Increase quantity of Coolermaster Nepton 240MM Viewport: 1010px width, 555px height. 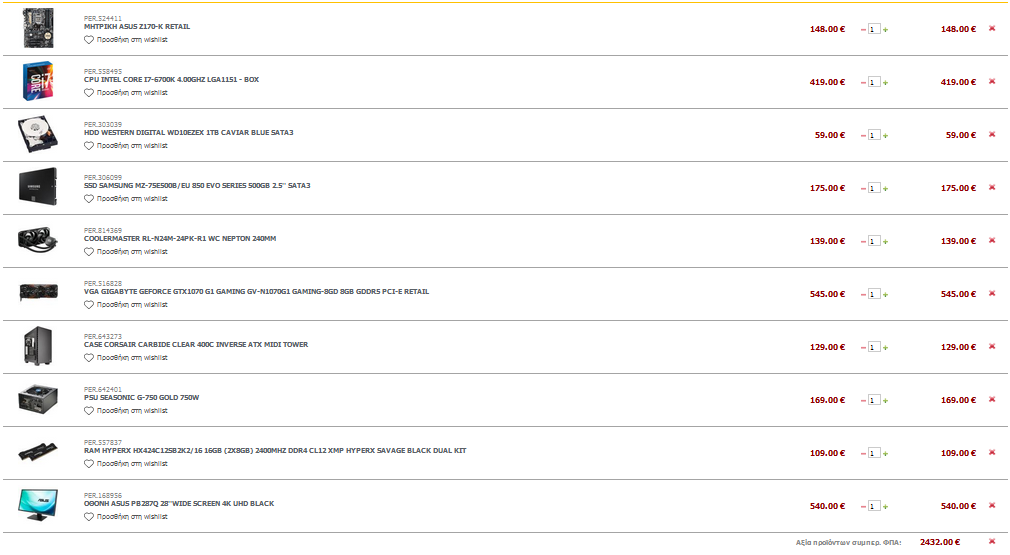tap(885, 241)
